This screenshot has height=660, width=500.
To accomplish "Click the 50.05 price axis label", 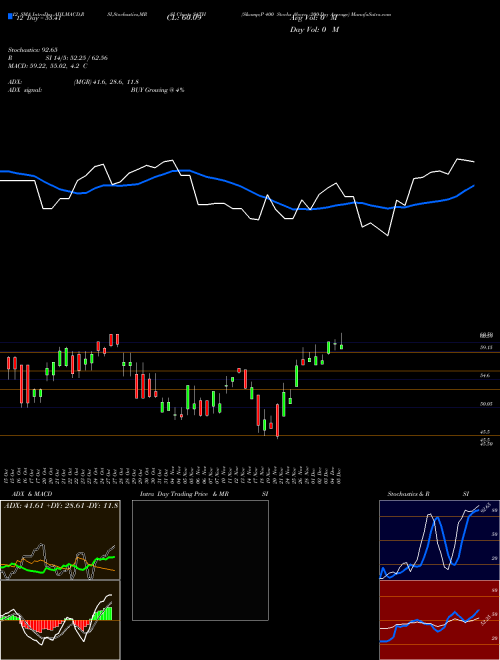I will click(486, 404).
